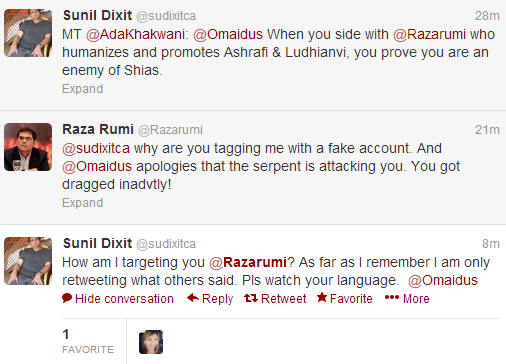
Task: Open Sunil Dixit's avatar in top tweet
Action: [x=28, y=33]
